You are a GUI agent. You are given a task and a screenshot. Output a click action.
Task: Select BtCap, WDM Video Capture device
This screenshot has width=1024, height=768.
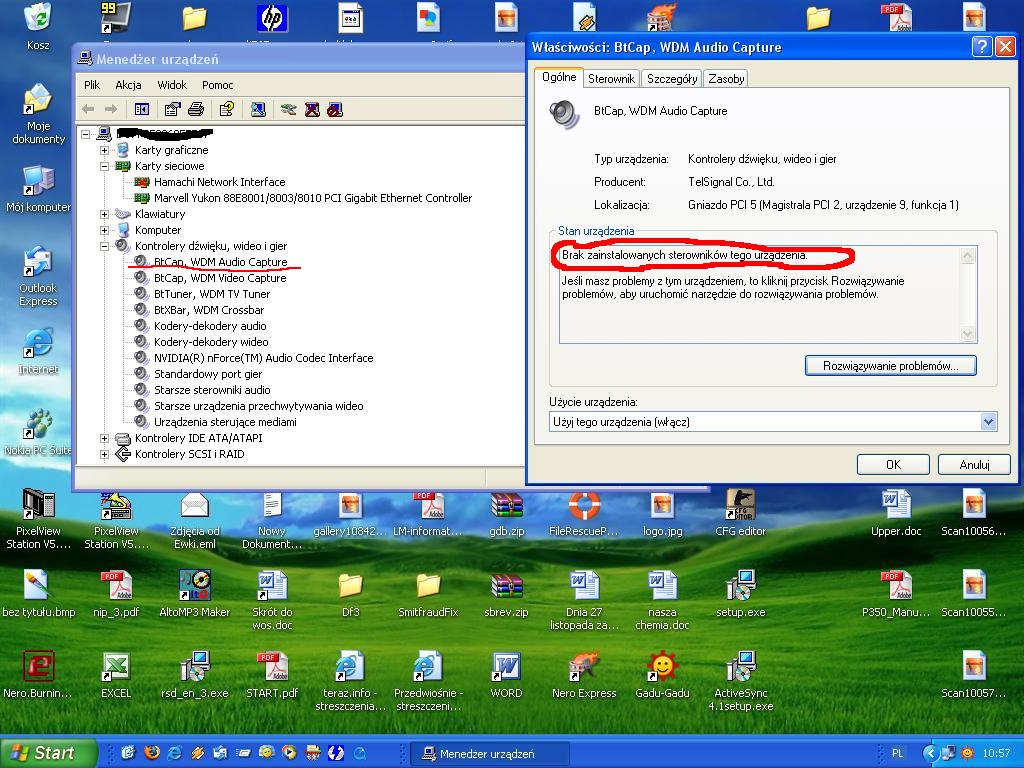click(x=220, y=278)
